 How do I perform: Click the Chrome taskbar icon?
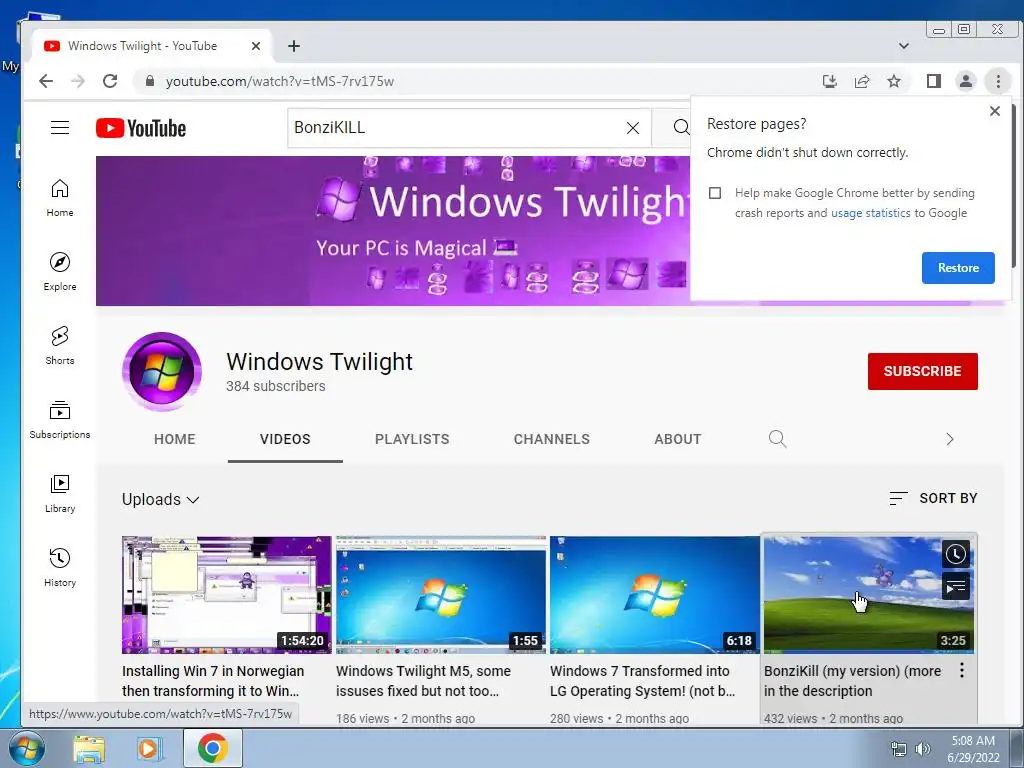point(212,748)
